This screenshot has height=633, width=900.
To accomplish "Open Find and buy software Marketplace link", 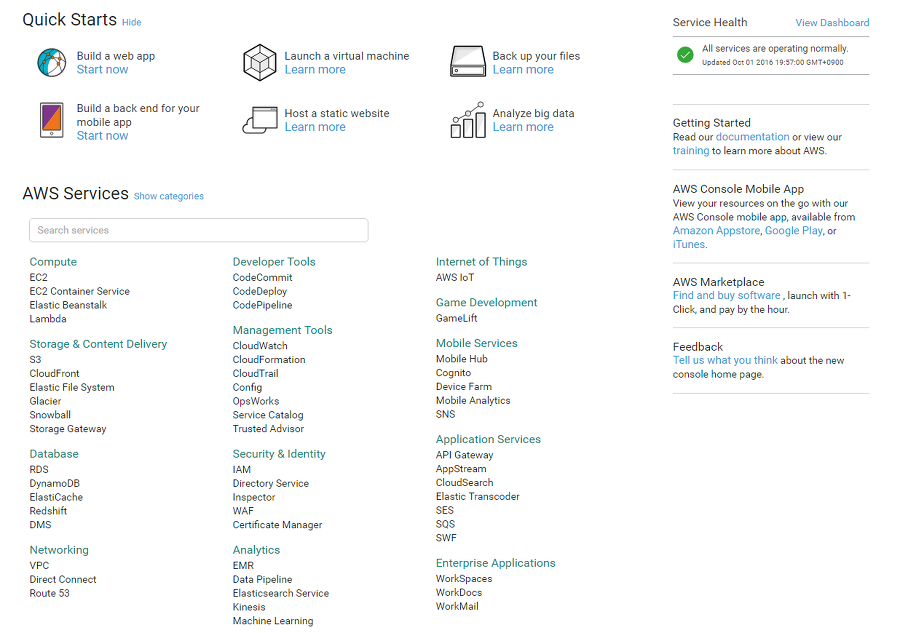I will [x=727, y=296].
